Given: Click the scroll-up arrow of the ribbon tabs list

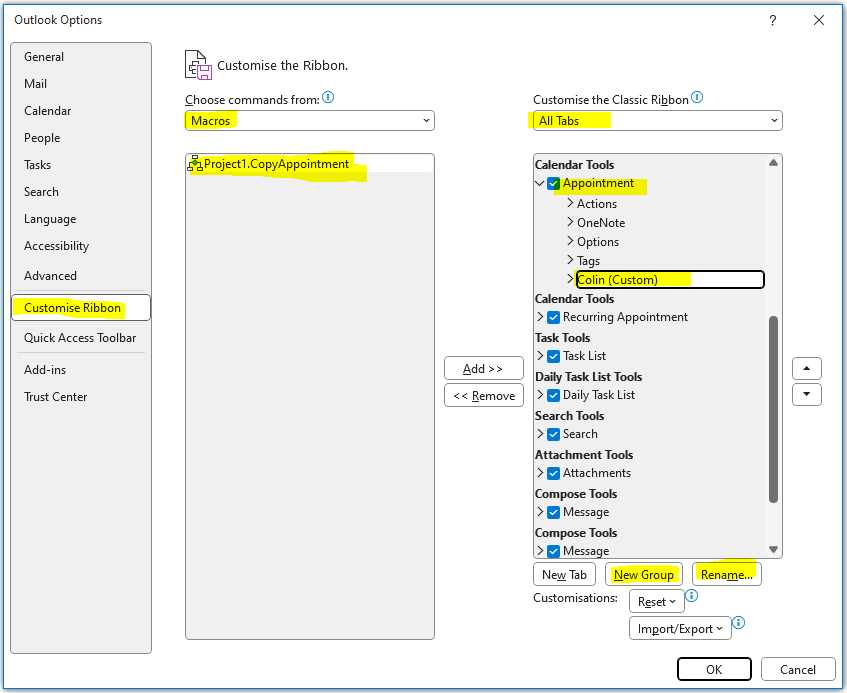Looking at the screenshot, I should point(773,163).
